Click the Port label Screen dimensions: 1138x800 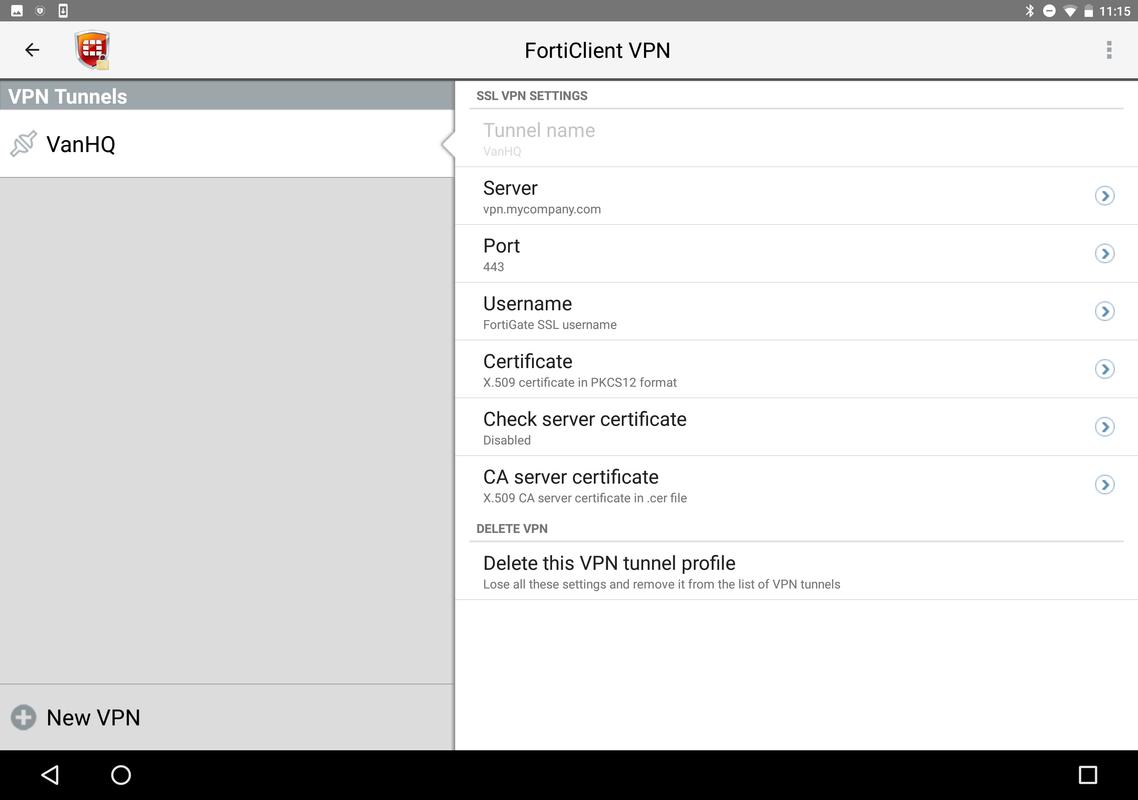point(502,246)
